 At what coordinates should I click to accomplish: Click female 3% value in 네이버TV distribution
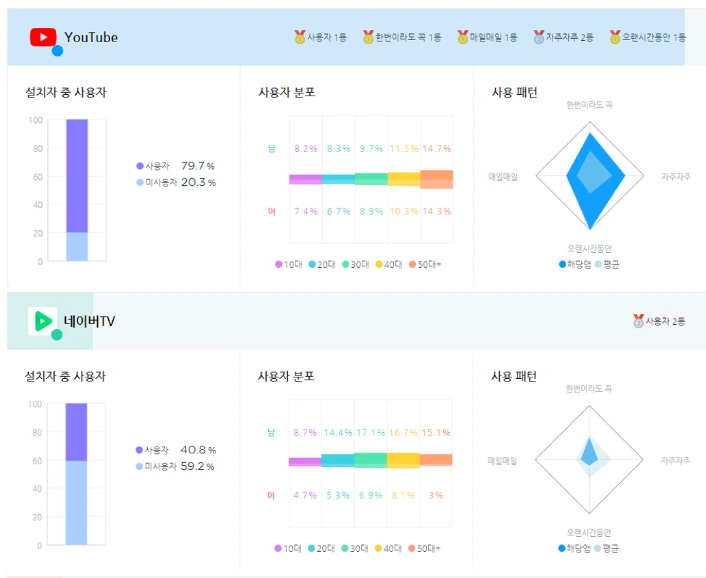tap(436, 495)
